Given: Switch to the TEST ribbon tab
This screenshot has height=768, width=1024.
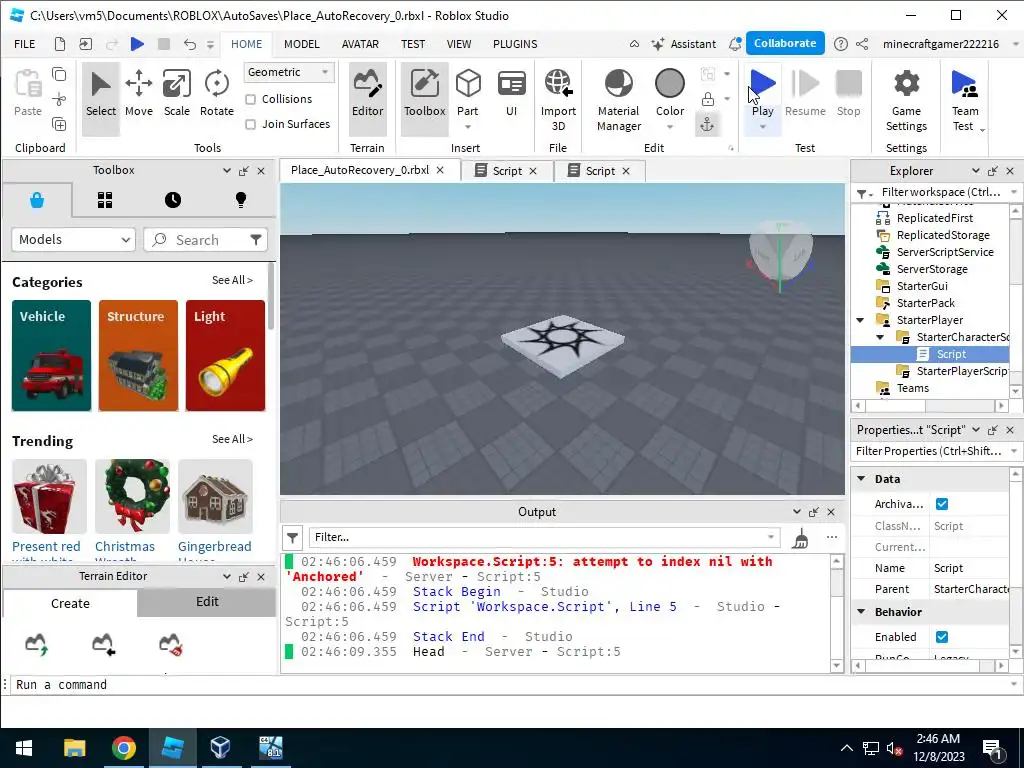Looking at the screenshot, I should tap(413, 44).
